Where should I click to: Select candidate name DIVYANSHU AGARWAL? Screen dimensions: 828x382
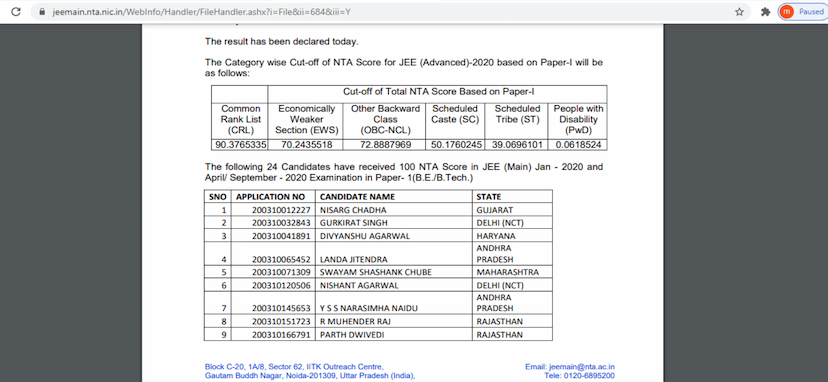[x=365, y=236]
